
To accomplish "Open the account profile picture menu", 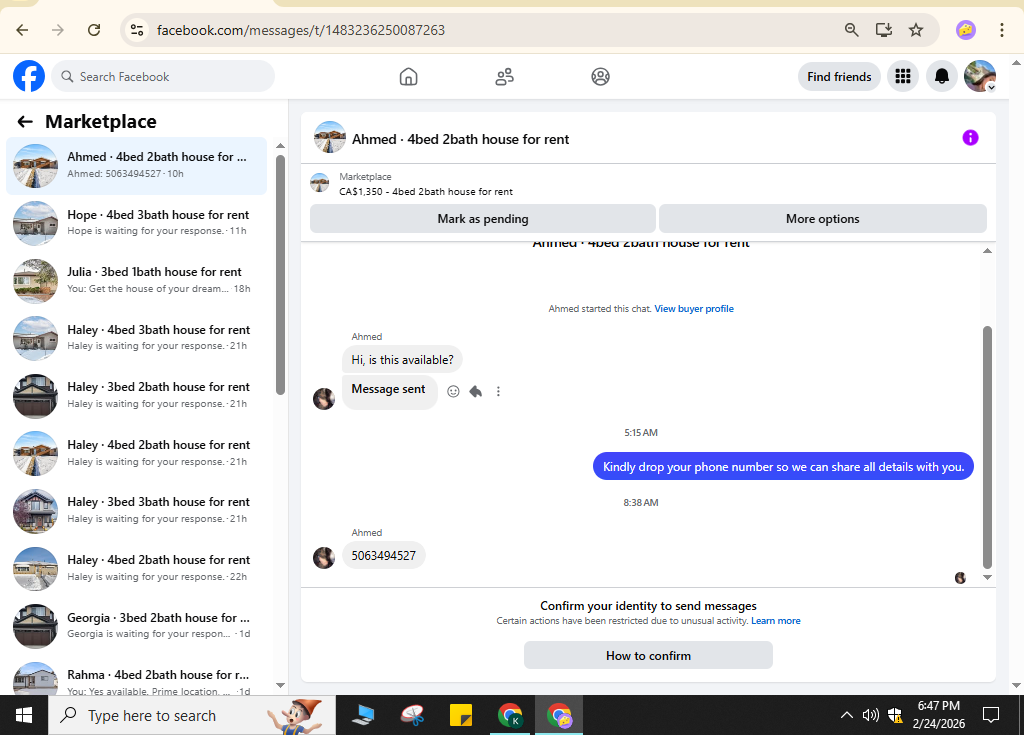I will [x=980, y=76].
